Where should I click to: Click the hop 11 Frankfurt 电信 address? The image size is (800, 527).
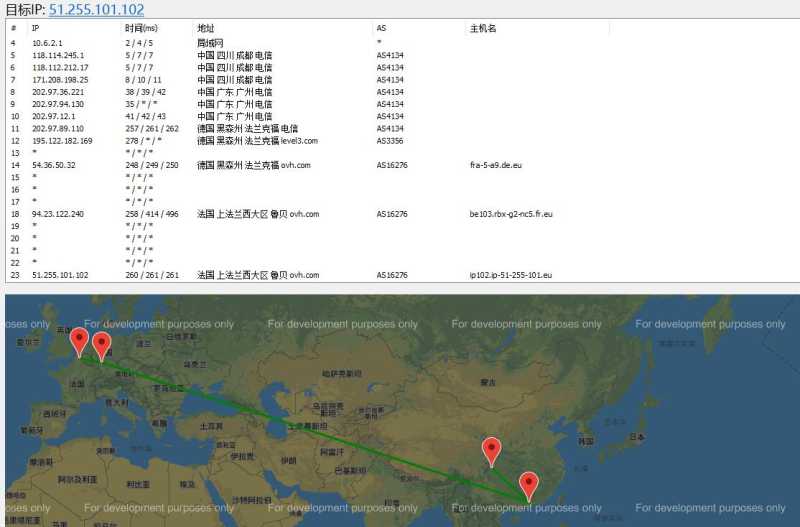click(x=247, y=129)
